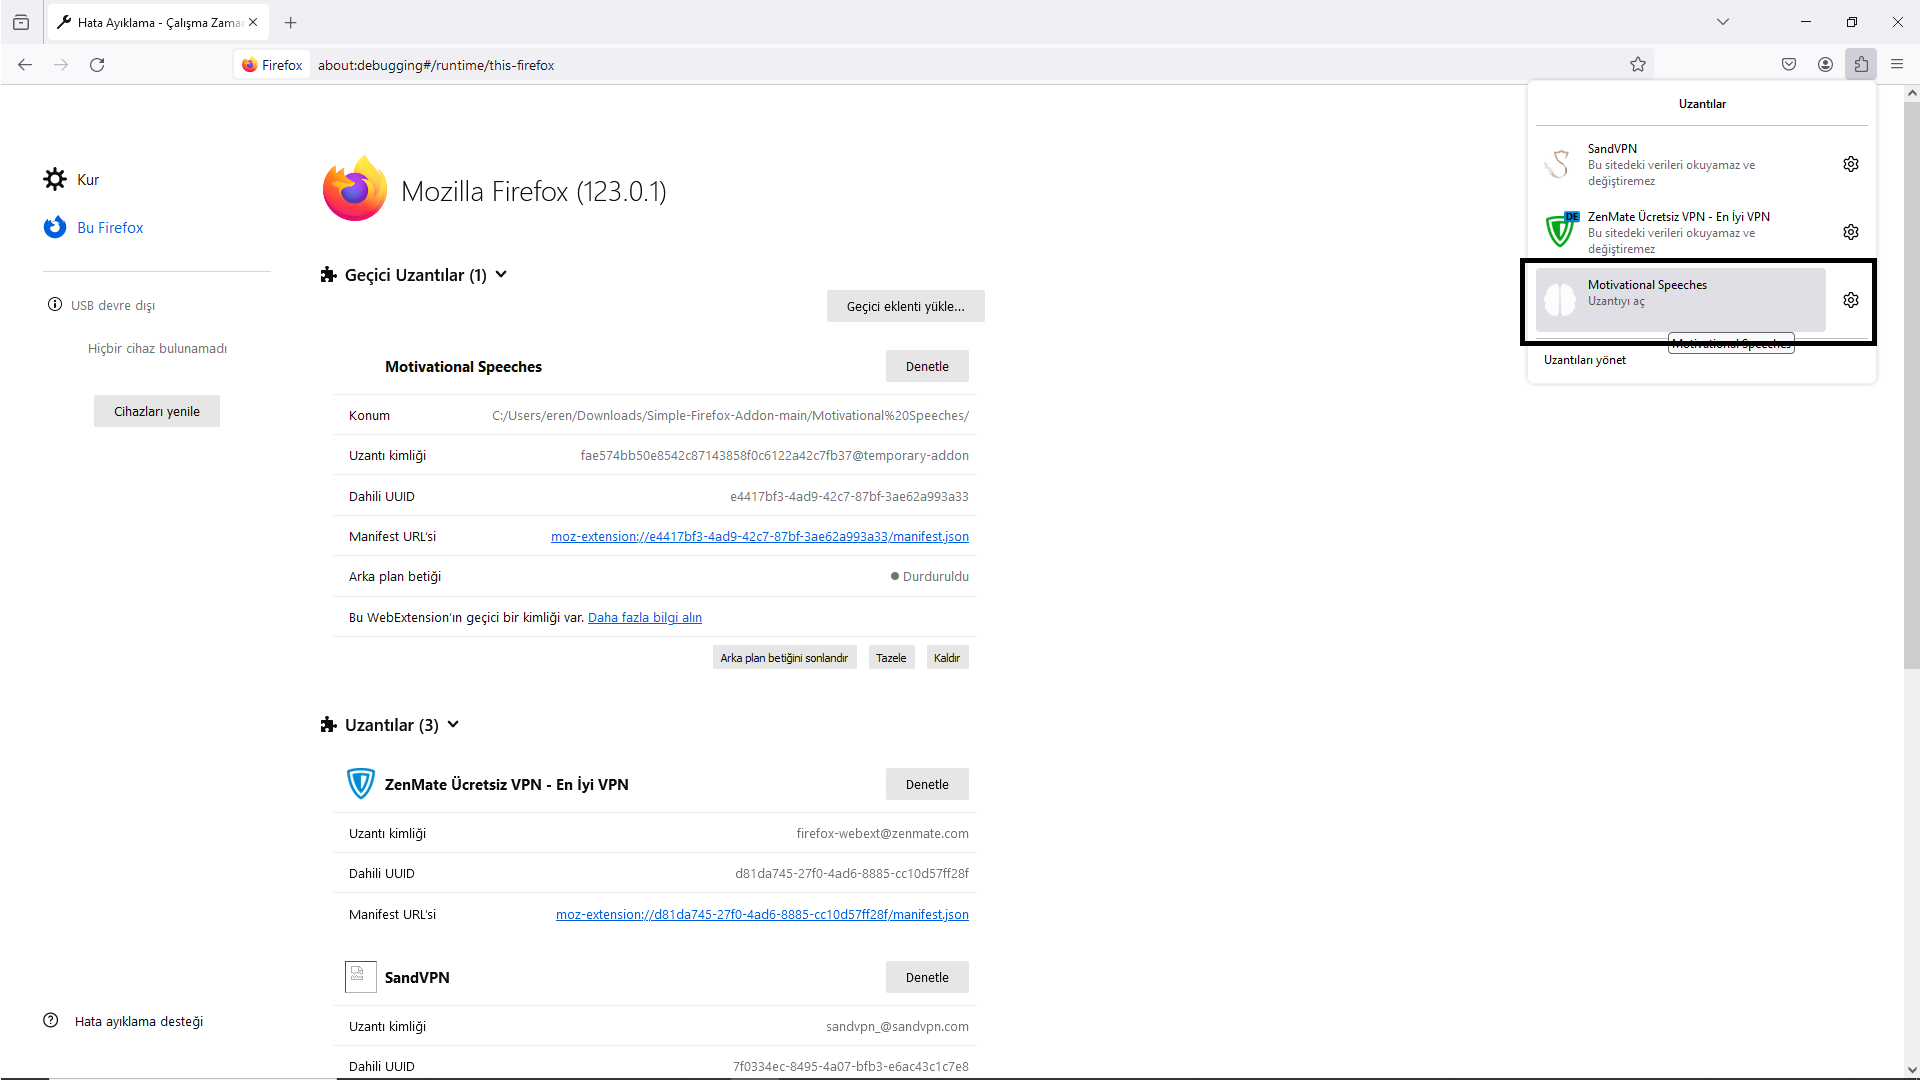Click gear icon beside Motivational Speeches
The height and width of the screenshot is (1080, 1920).
click(1851, 300)
